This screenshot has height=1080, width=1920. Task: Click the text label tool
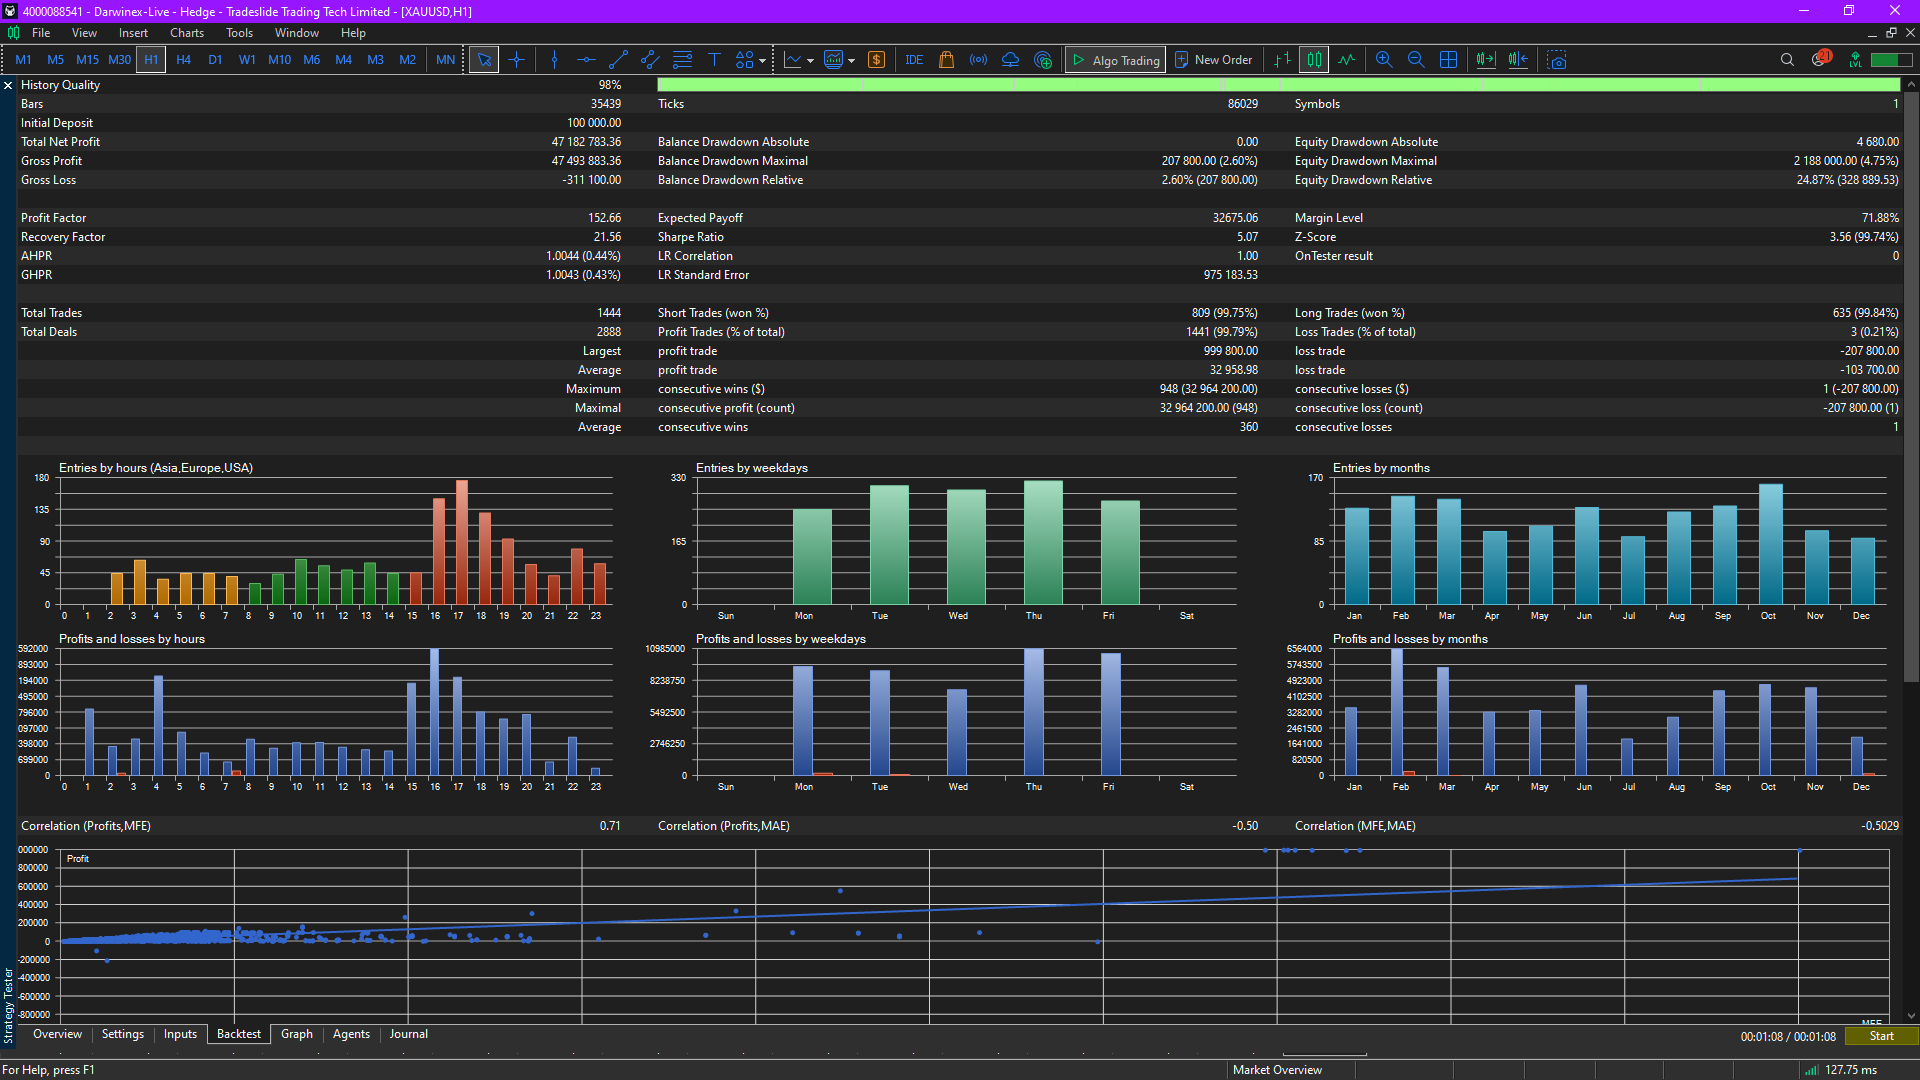(x=714, y=60)
